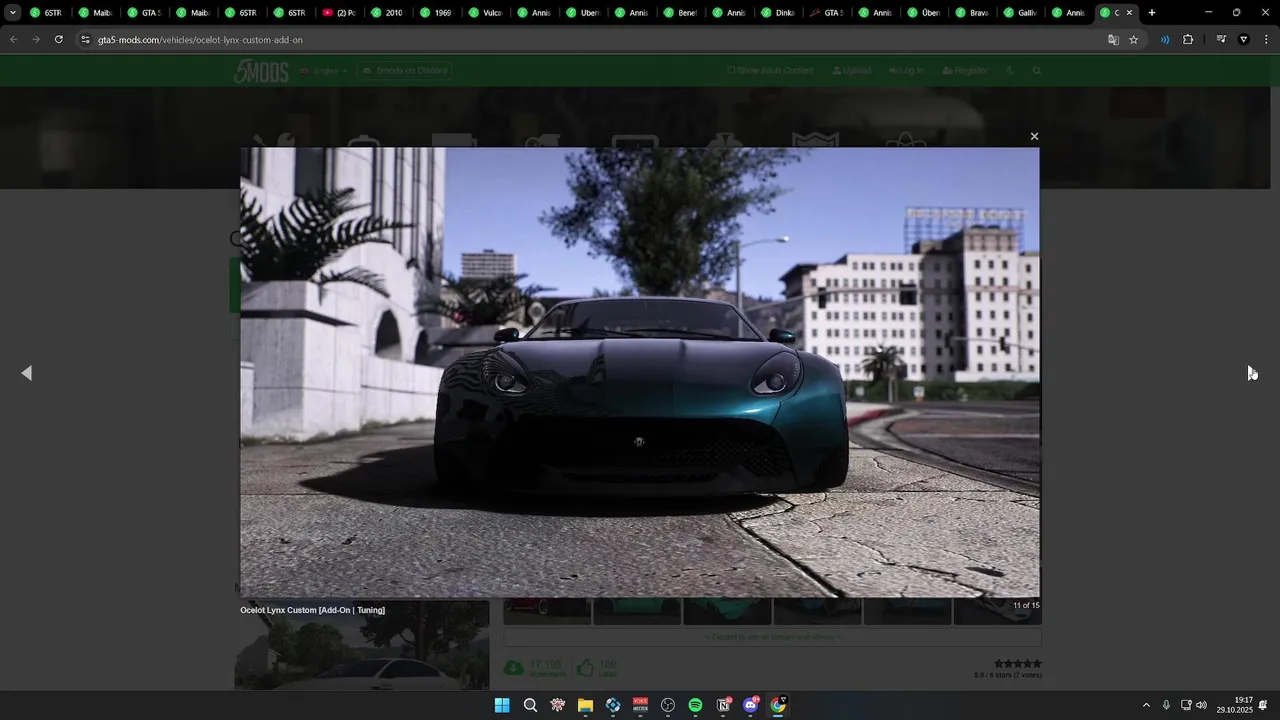Close the active tab

click(1129, 13)
